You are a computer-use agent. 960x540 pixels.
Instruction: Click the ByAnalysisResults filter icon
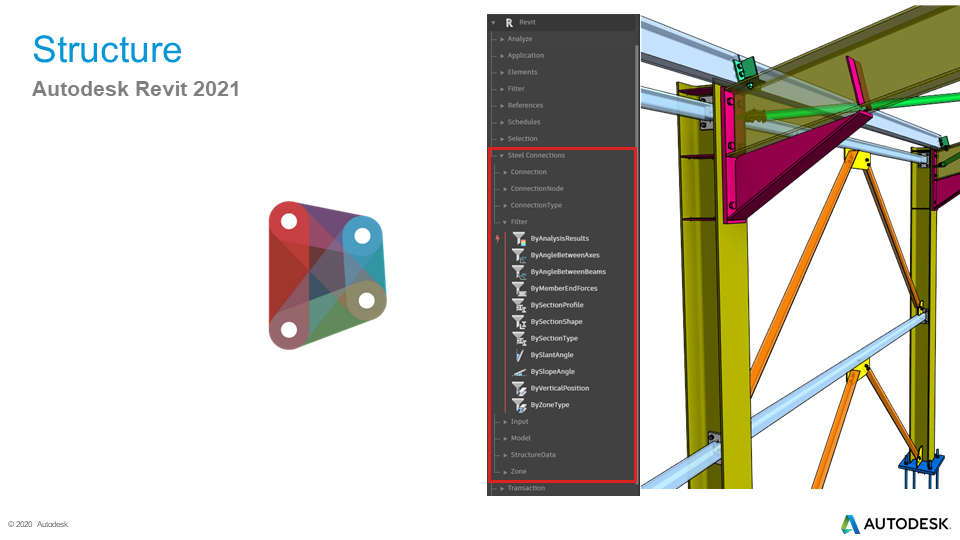[x=519, y=238]
